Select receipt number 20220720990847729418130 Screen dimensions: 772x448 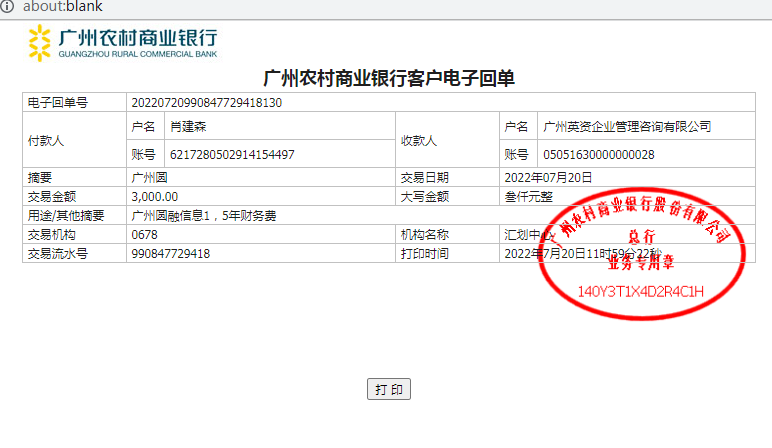point(206,102)
